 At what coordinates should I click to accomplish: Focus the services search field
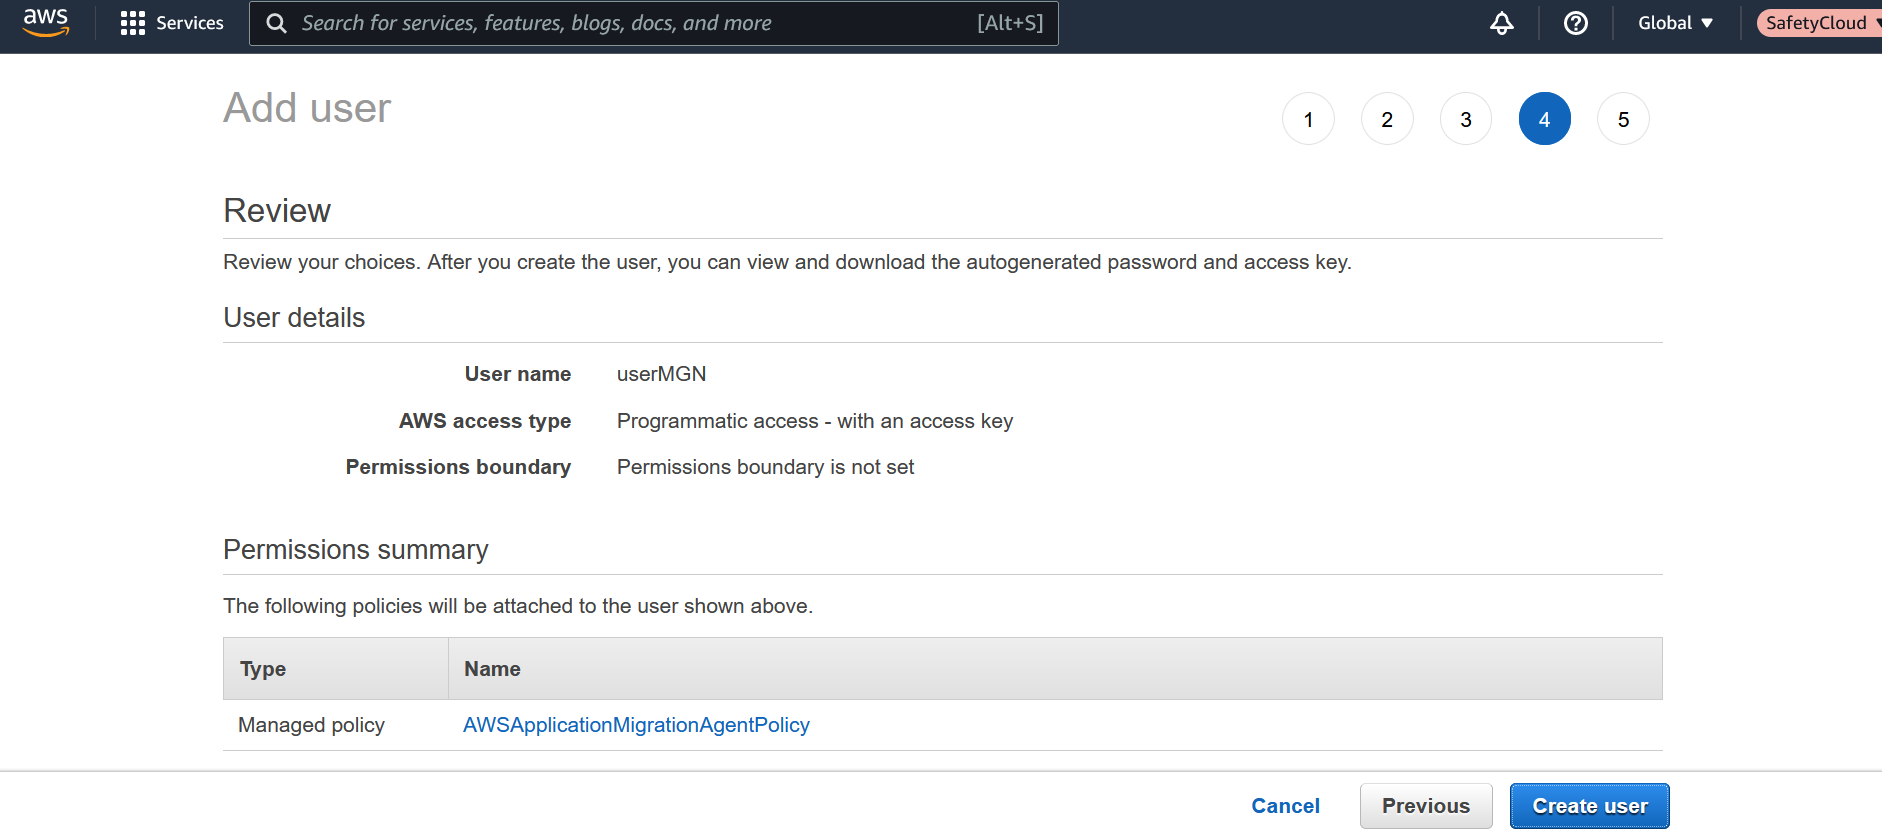[x=654, y=23]
